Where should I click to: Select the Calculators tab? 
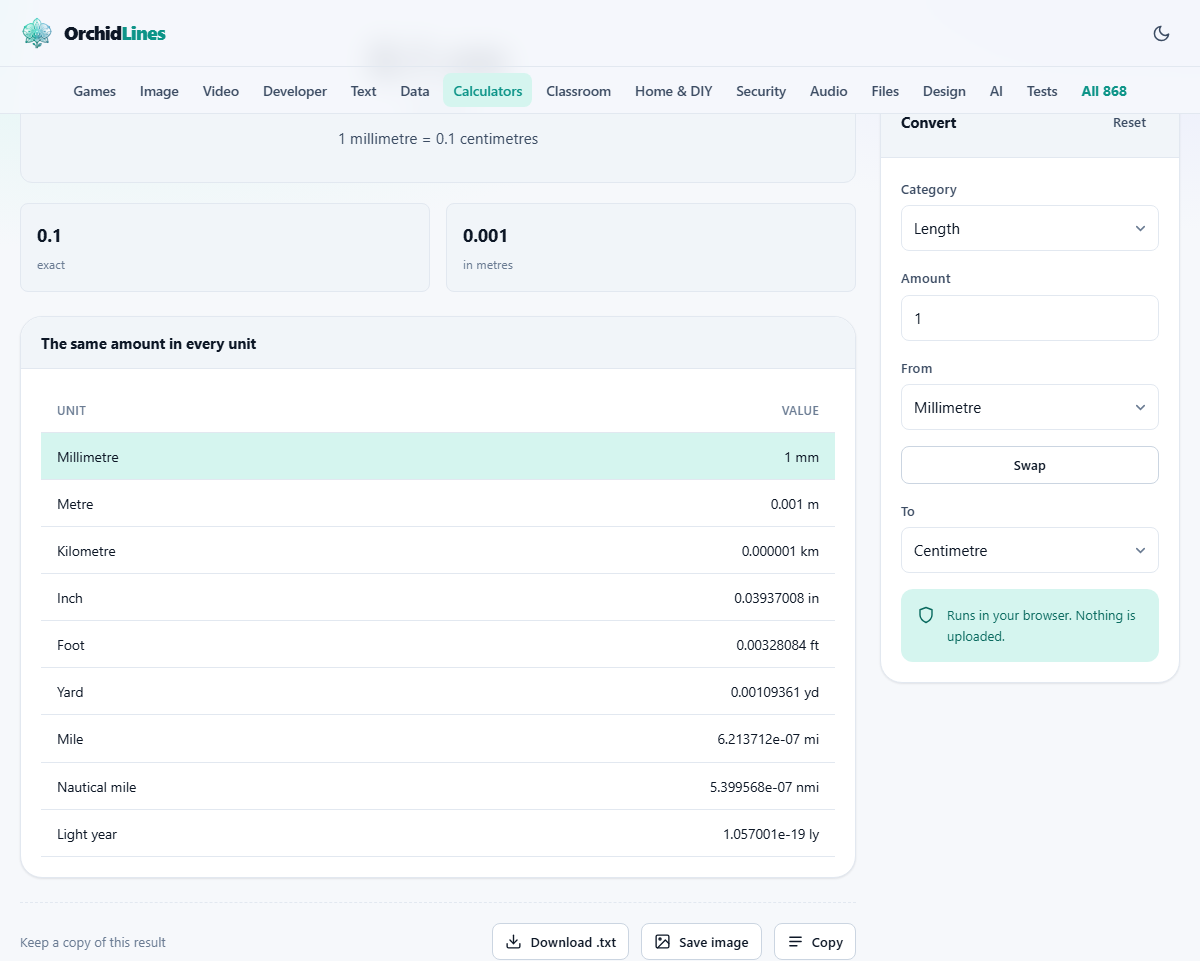tap(488, 91)
